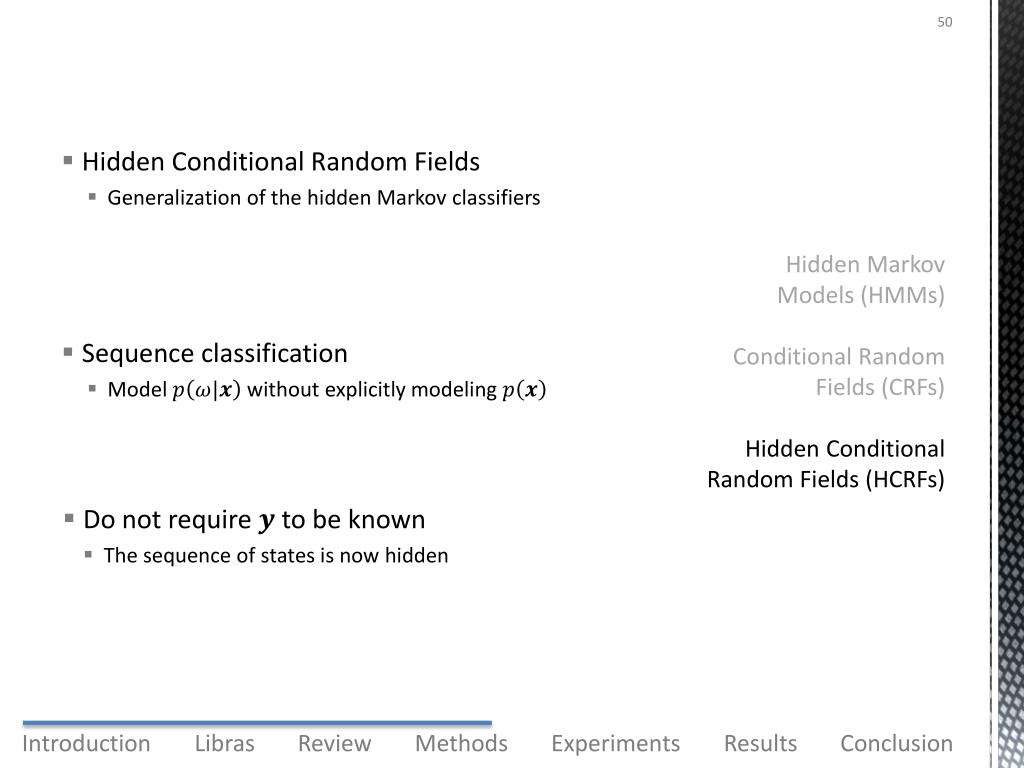
Task: Click 'The sequence of states is now hidden'
Action: [276, 556]
